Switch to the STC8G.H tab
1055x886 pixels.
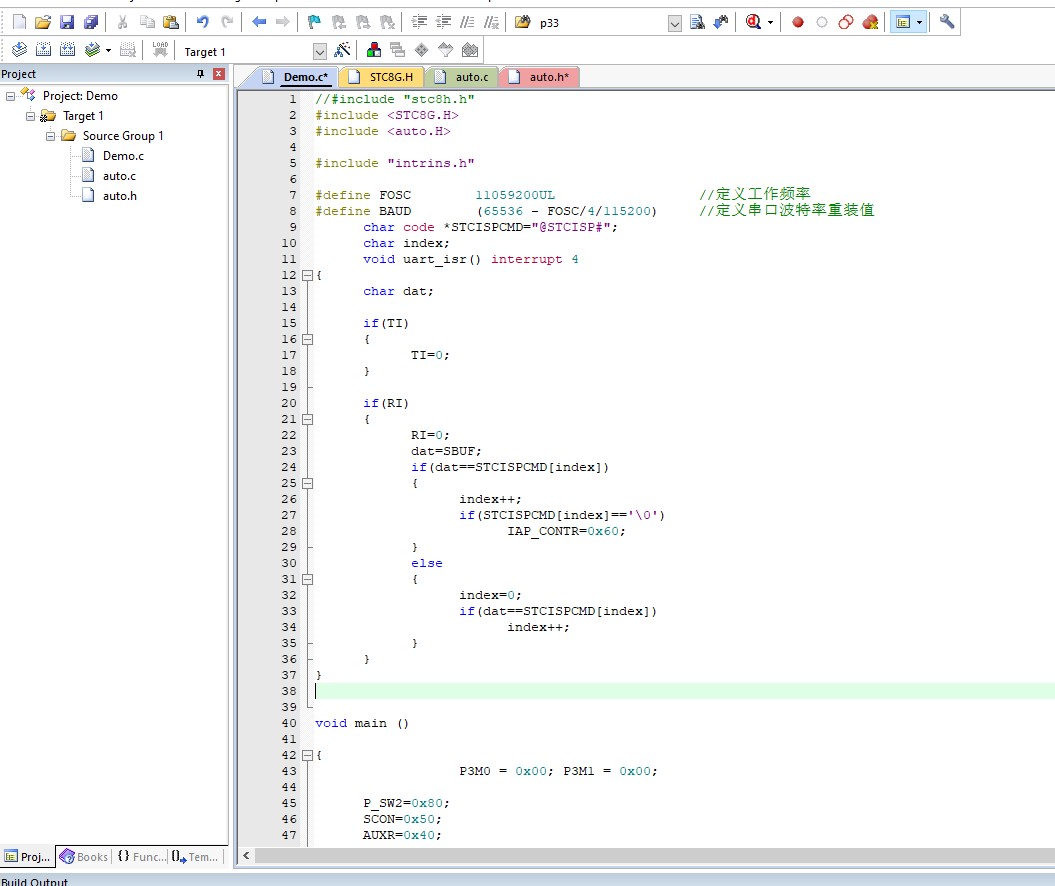(382, 77)
